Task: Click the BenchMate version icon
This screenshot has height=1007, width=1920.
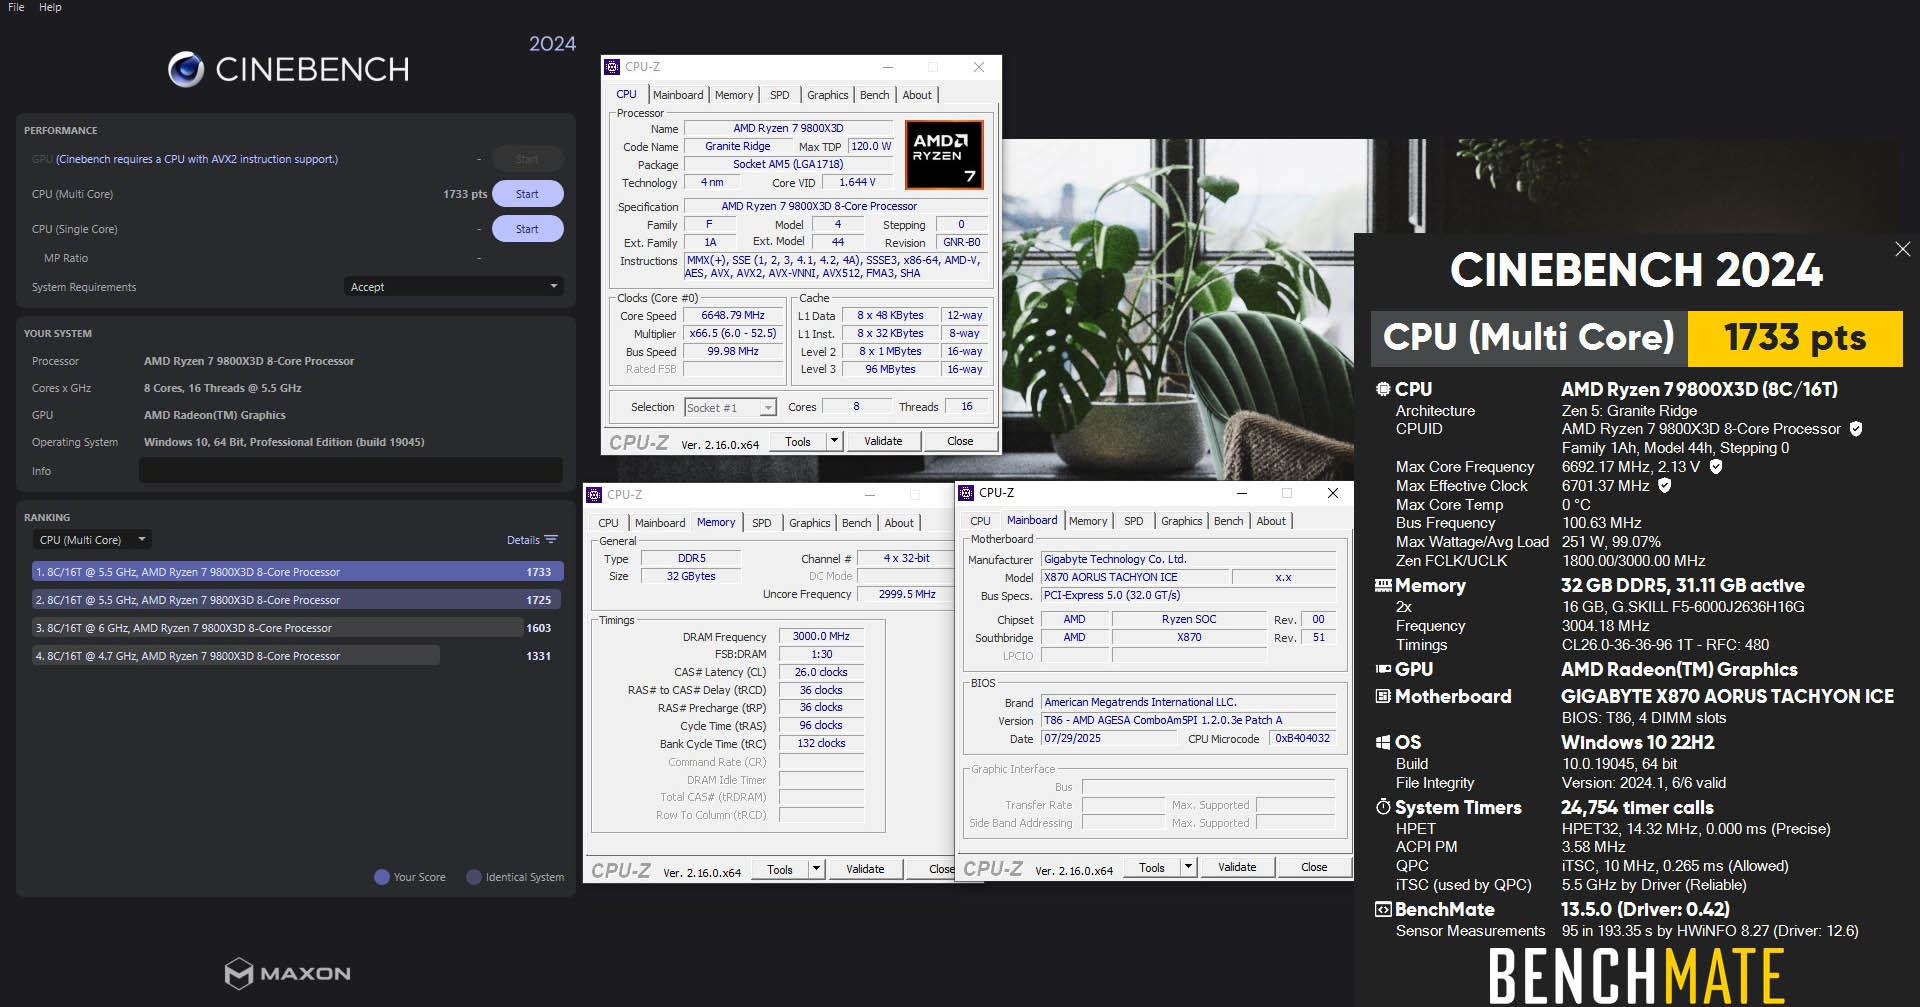Action: tap(1383, 909)
